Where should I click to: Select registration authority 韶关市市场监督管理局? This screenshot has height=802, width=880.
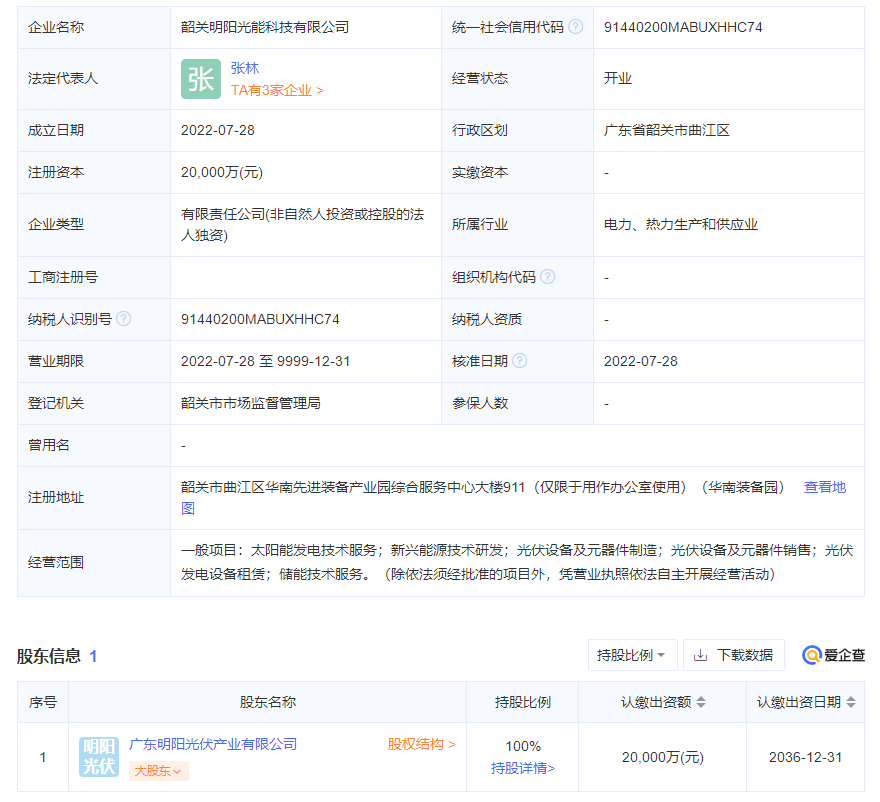(251, 403)
